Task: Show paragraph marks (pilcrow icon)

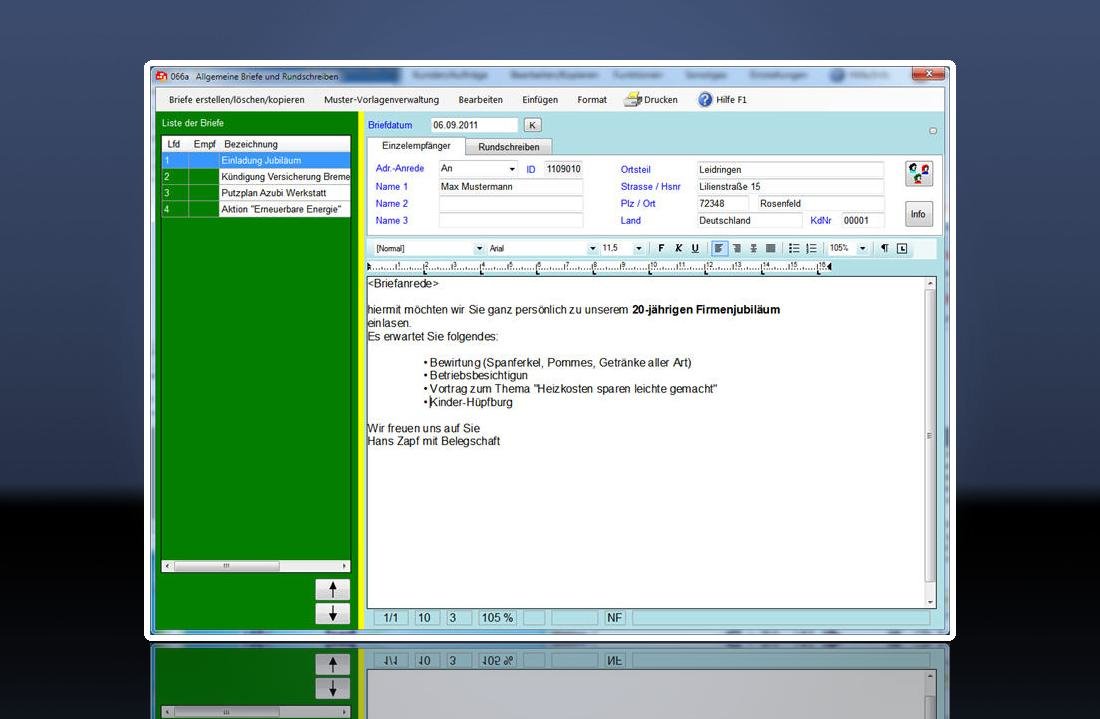Action: tap(885, 248)
